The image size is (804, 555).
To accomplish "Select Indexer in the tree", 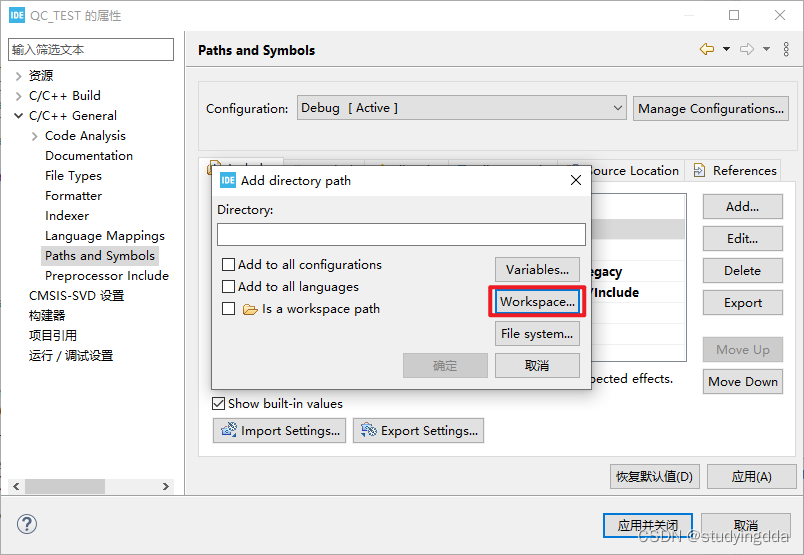I will click(x=67, y=216).
